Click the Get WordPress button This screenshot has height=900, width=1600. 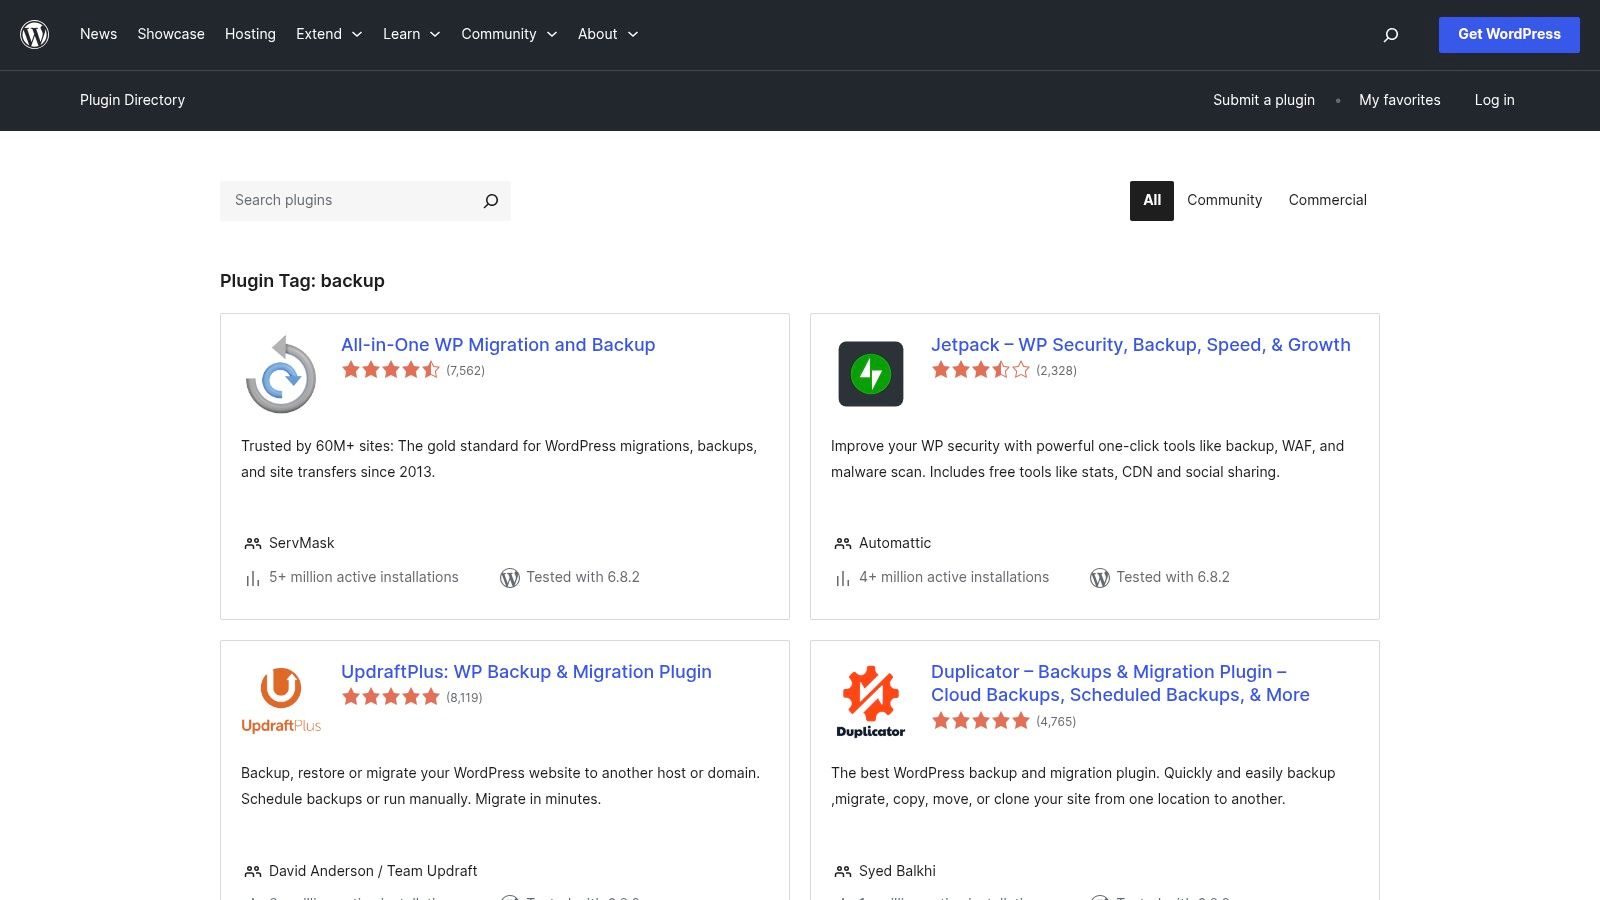click(x=1509, y=35)
